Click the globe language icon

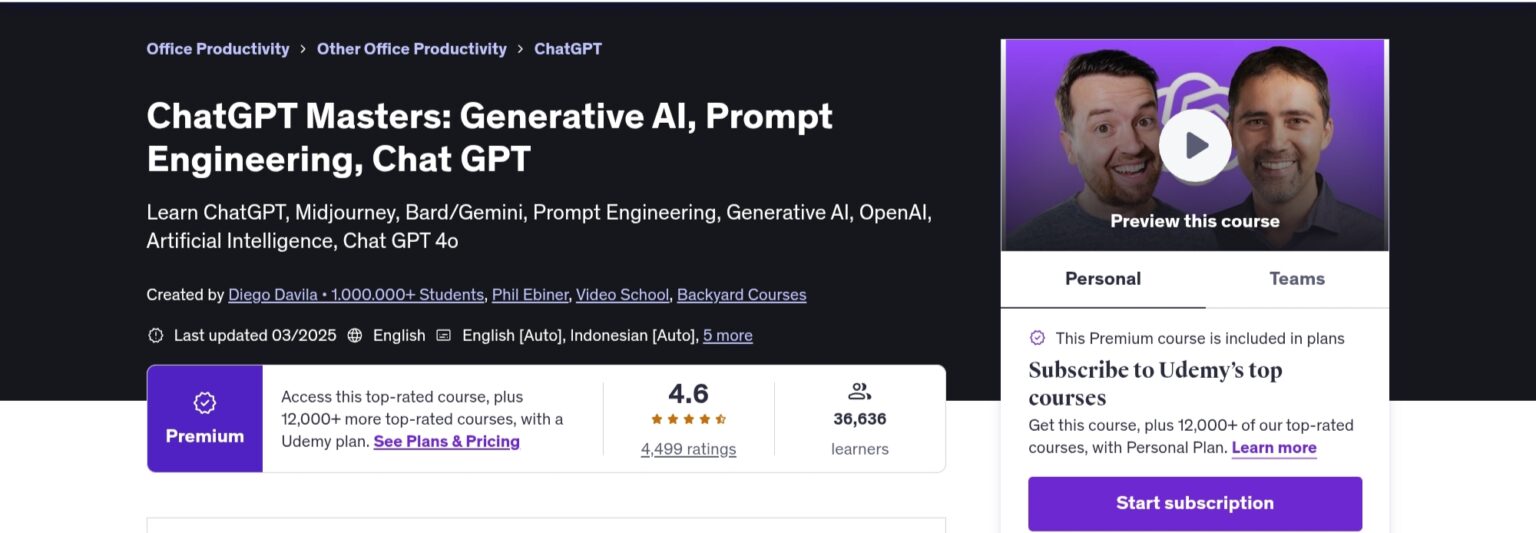coord(355,336)
